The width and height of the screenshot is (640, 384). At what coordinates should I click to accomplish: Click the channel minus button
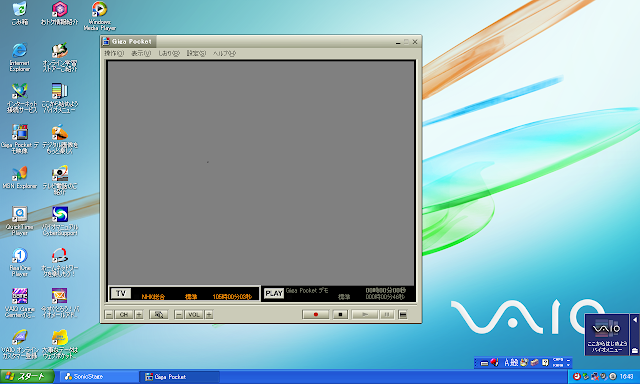[109, 315]
